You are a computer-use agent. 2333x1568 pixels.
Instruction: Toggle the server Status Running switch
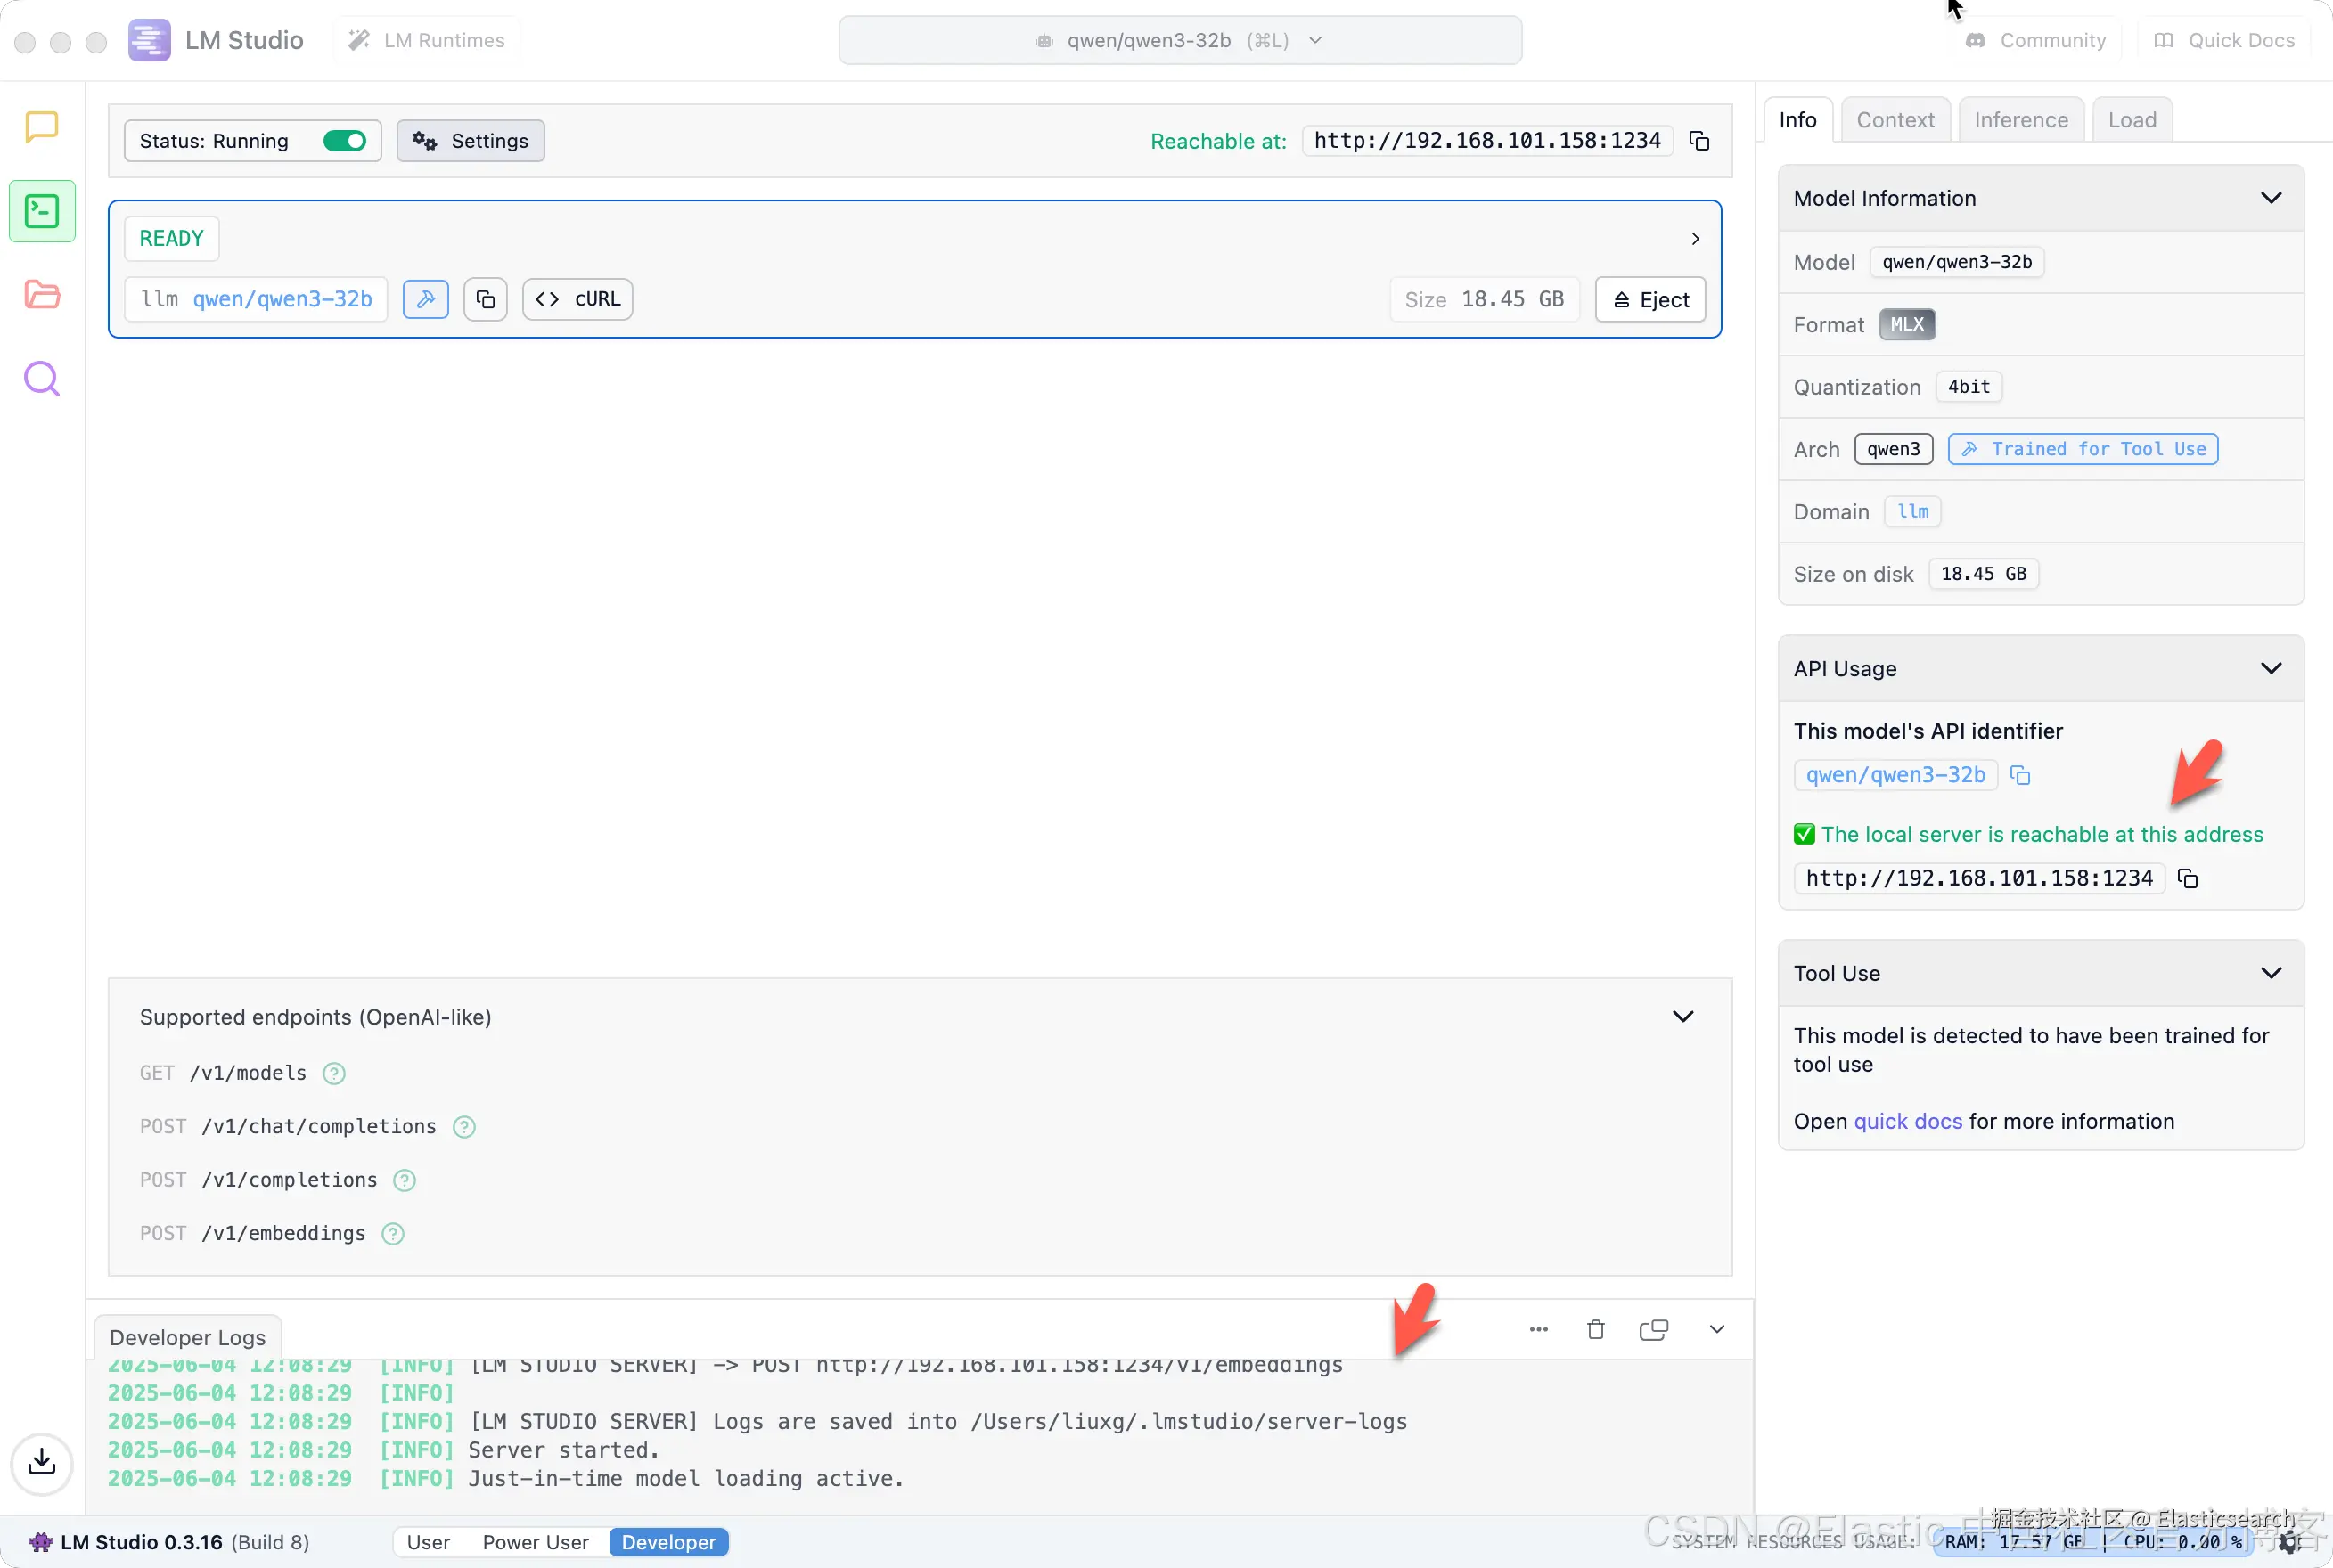coord(345,141)
